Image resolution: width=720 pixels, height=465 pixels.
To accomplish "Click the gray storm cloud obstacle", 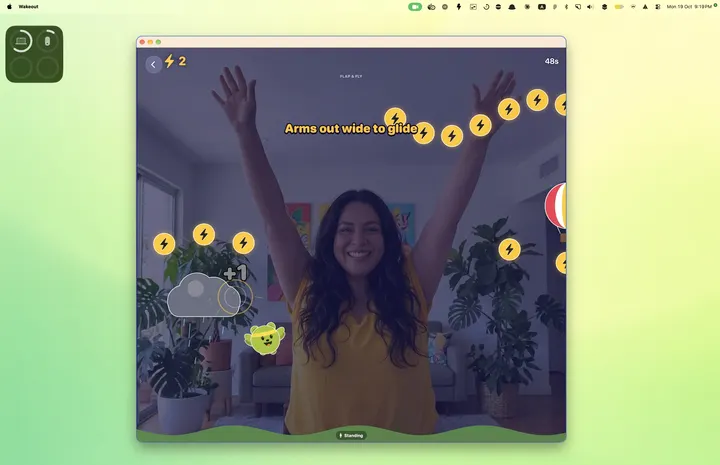I will tap(203, 296).
